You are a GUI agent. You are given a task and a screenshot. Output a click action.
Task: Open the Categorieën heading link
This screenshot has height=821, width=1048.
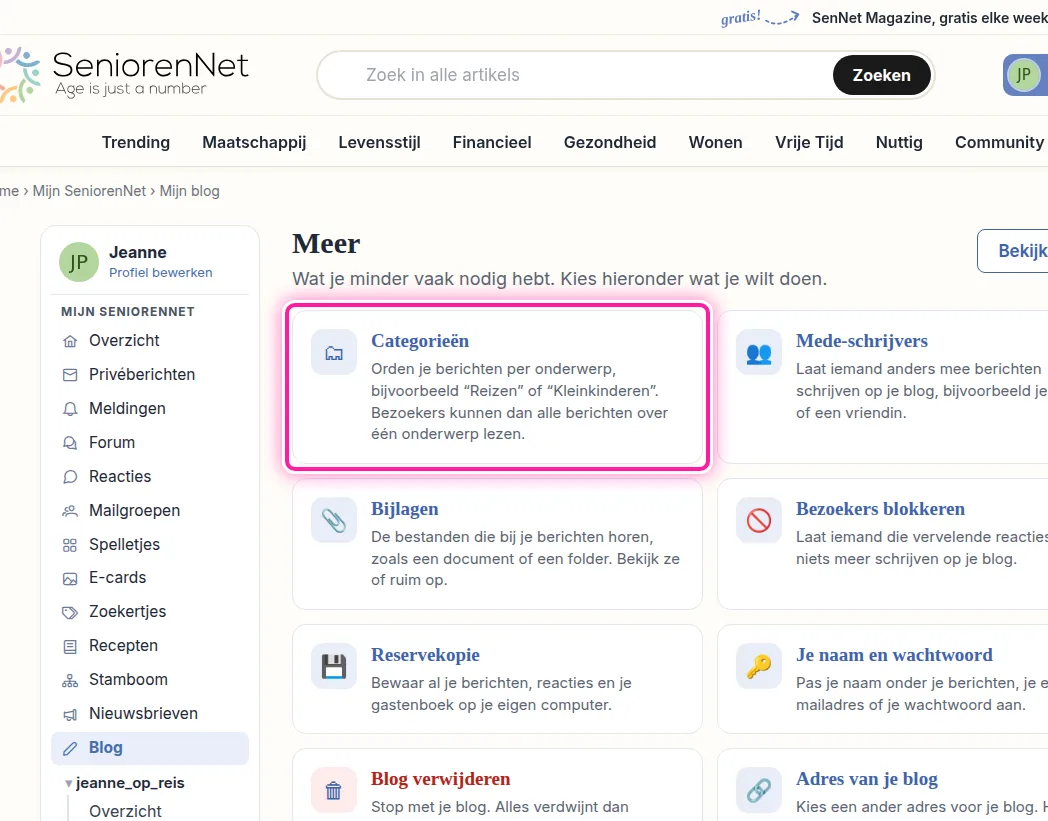pyautogui.click(x=420, y=341)
